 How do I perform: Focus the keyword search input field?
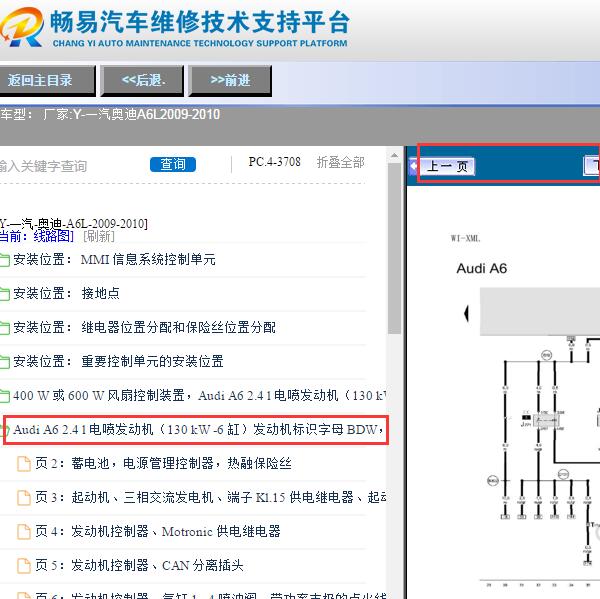pyautogui.click(x=69, y=166)
